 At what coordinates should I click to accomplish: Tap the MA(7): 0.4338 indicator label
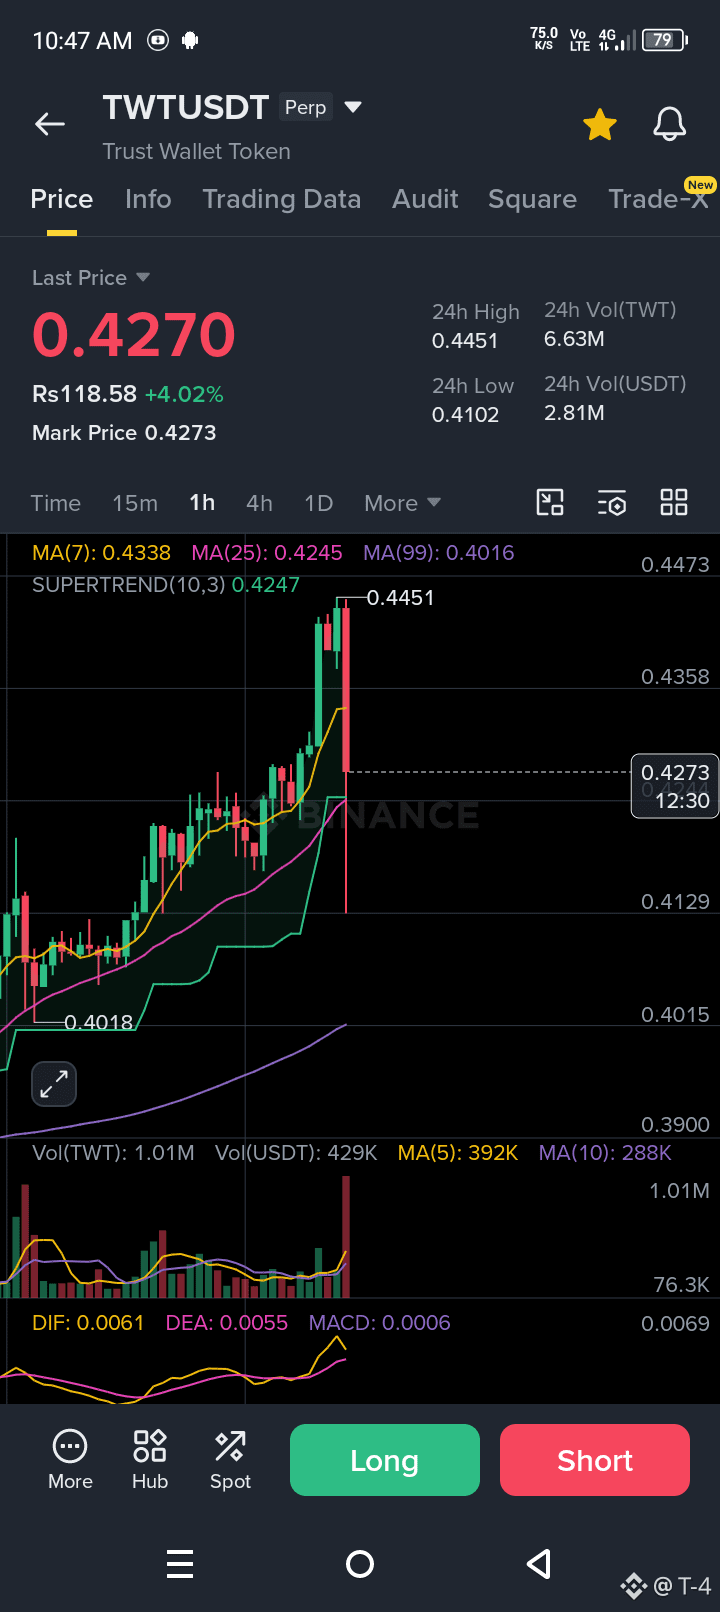(x=101, y=553)
